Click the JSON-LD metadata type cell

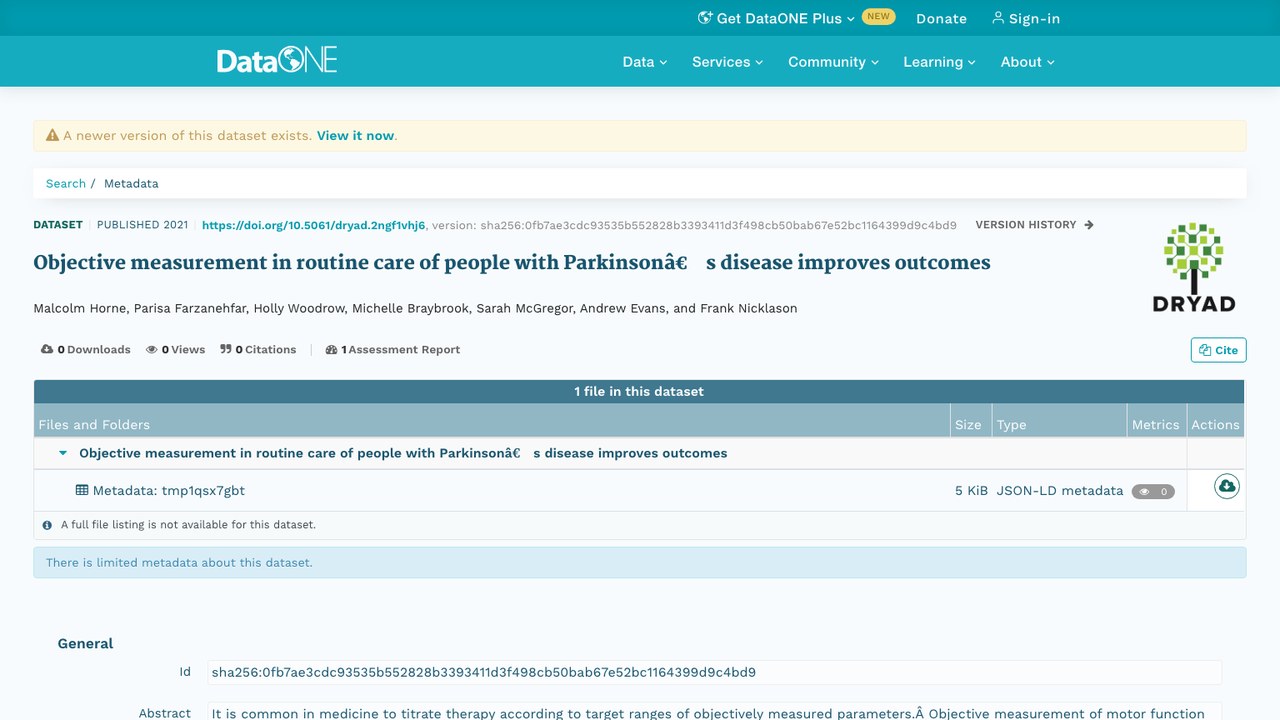(x=1060, y=490)
